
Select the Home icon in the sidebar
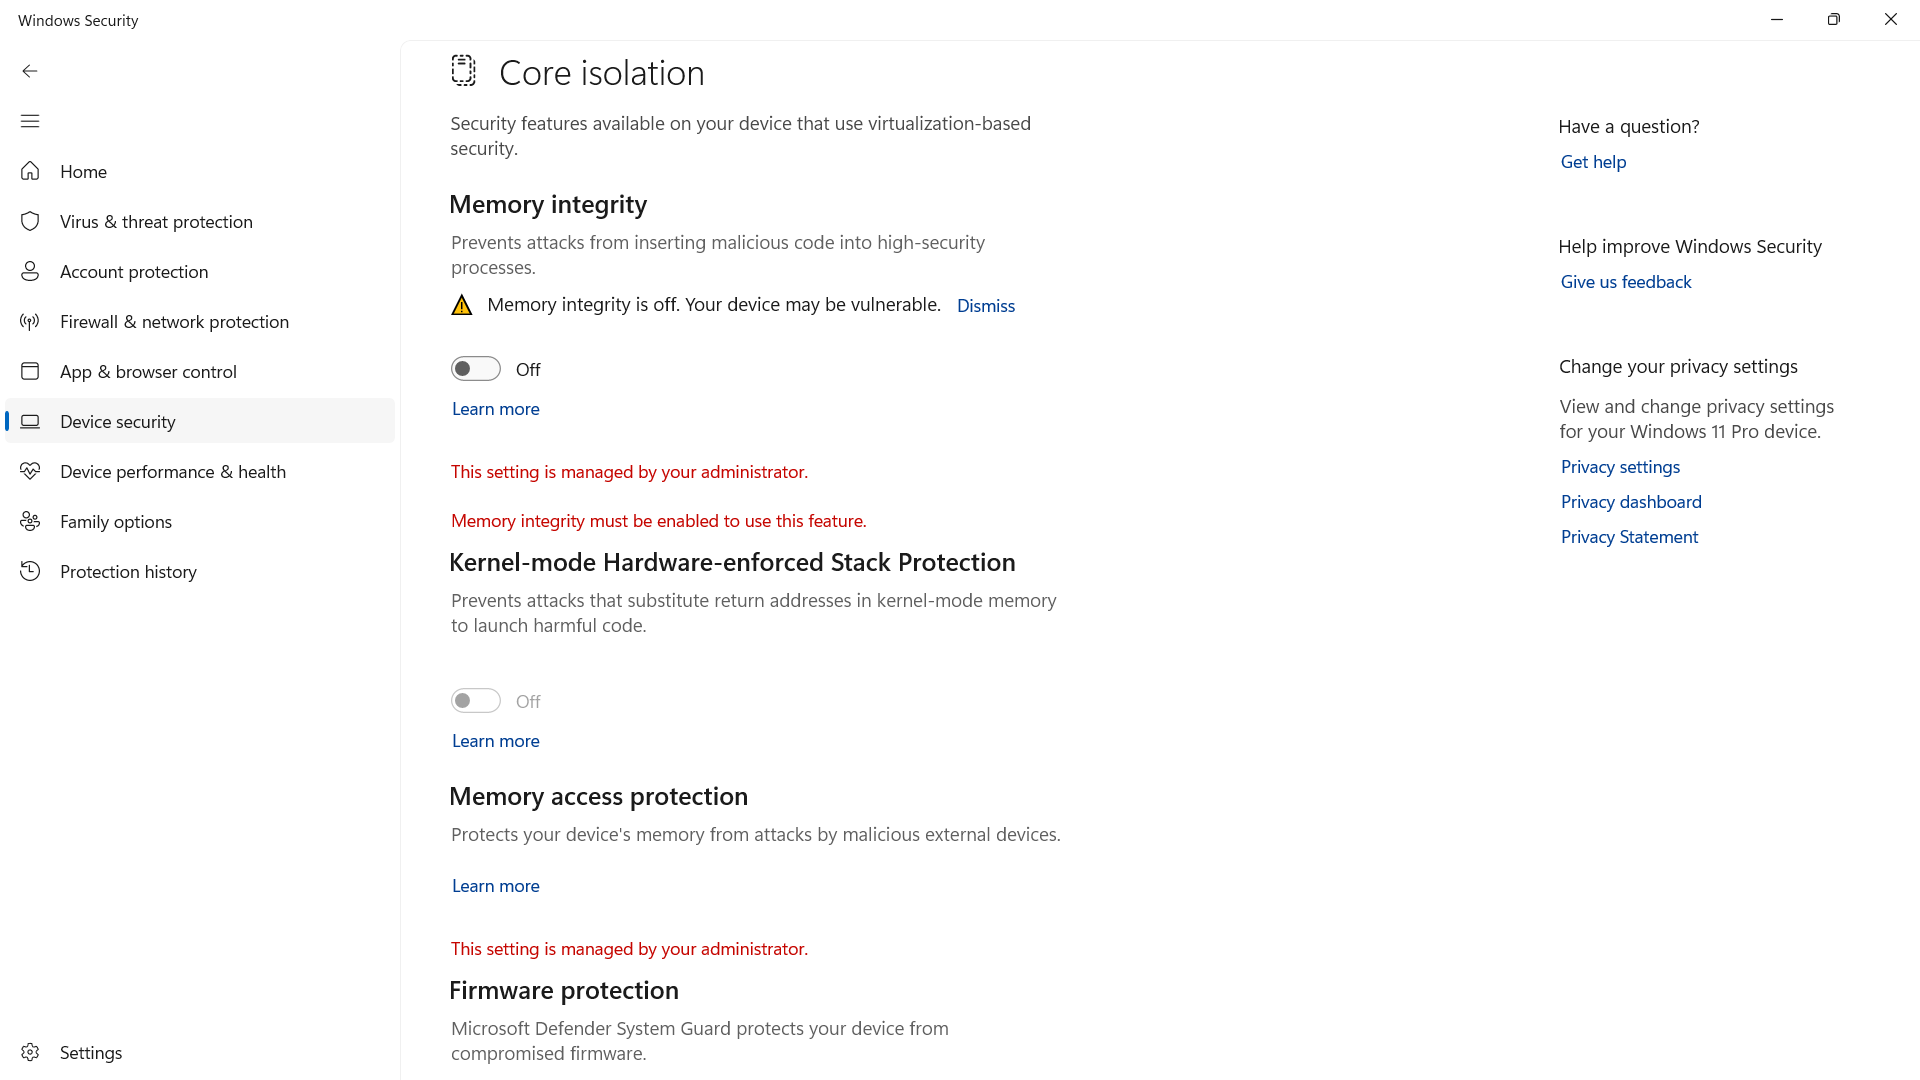pos(30,171)
